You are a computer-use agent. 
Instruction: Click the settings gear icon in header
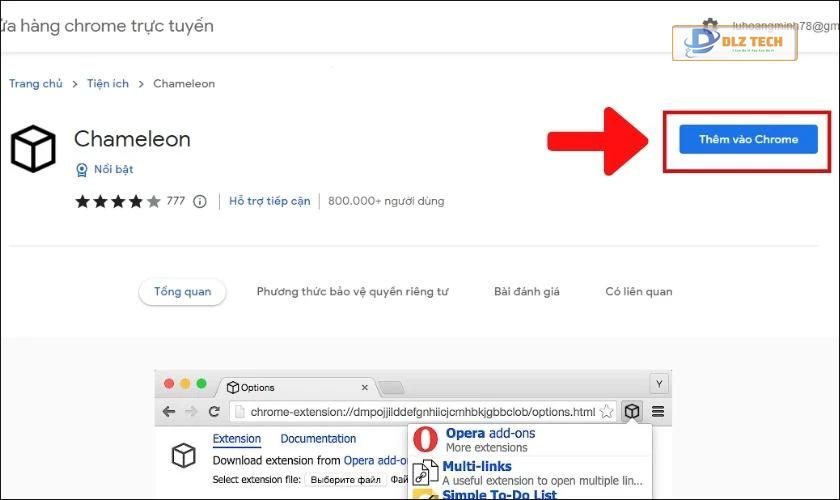coord(710,24)
